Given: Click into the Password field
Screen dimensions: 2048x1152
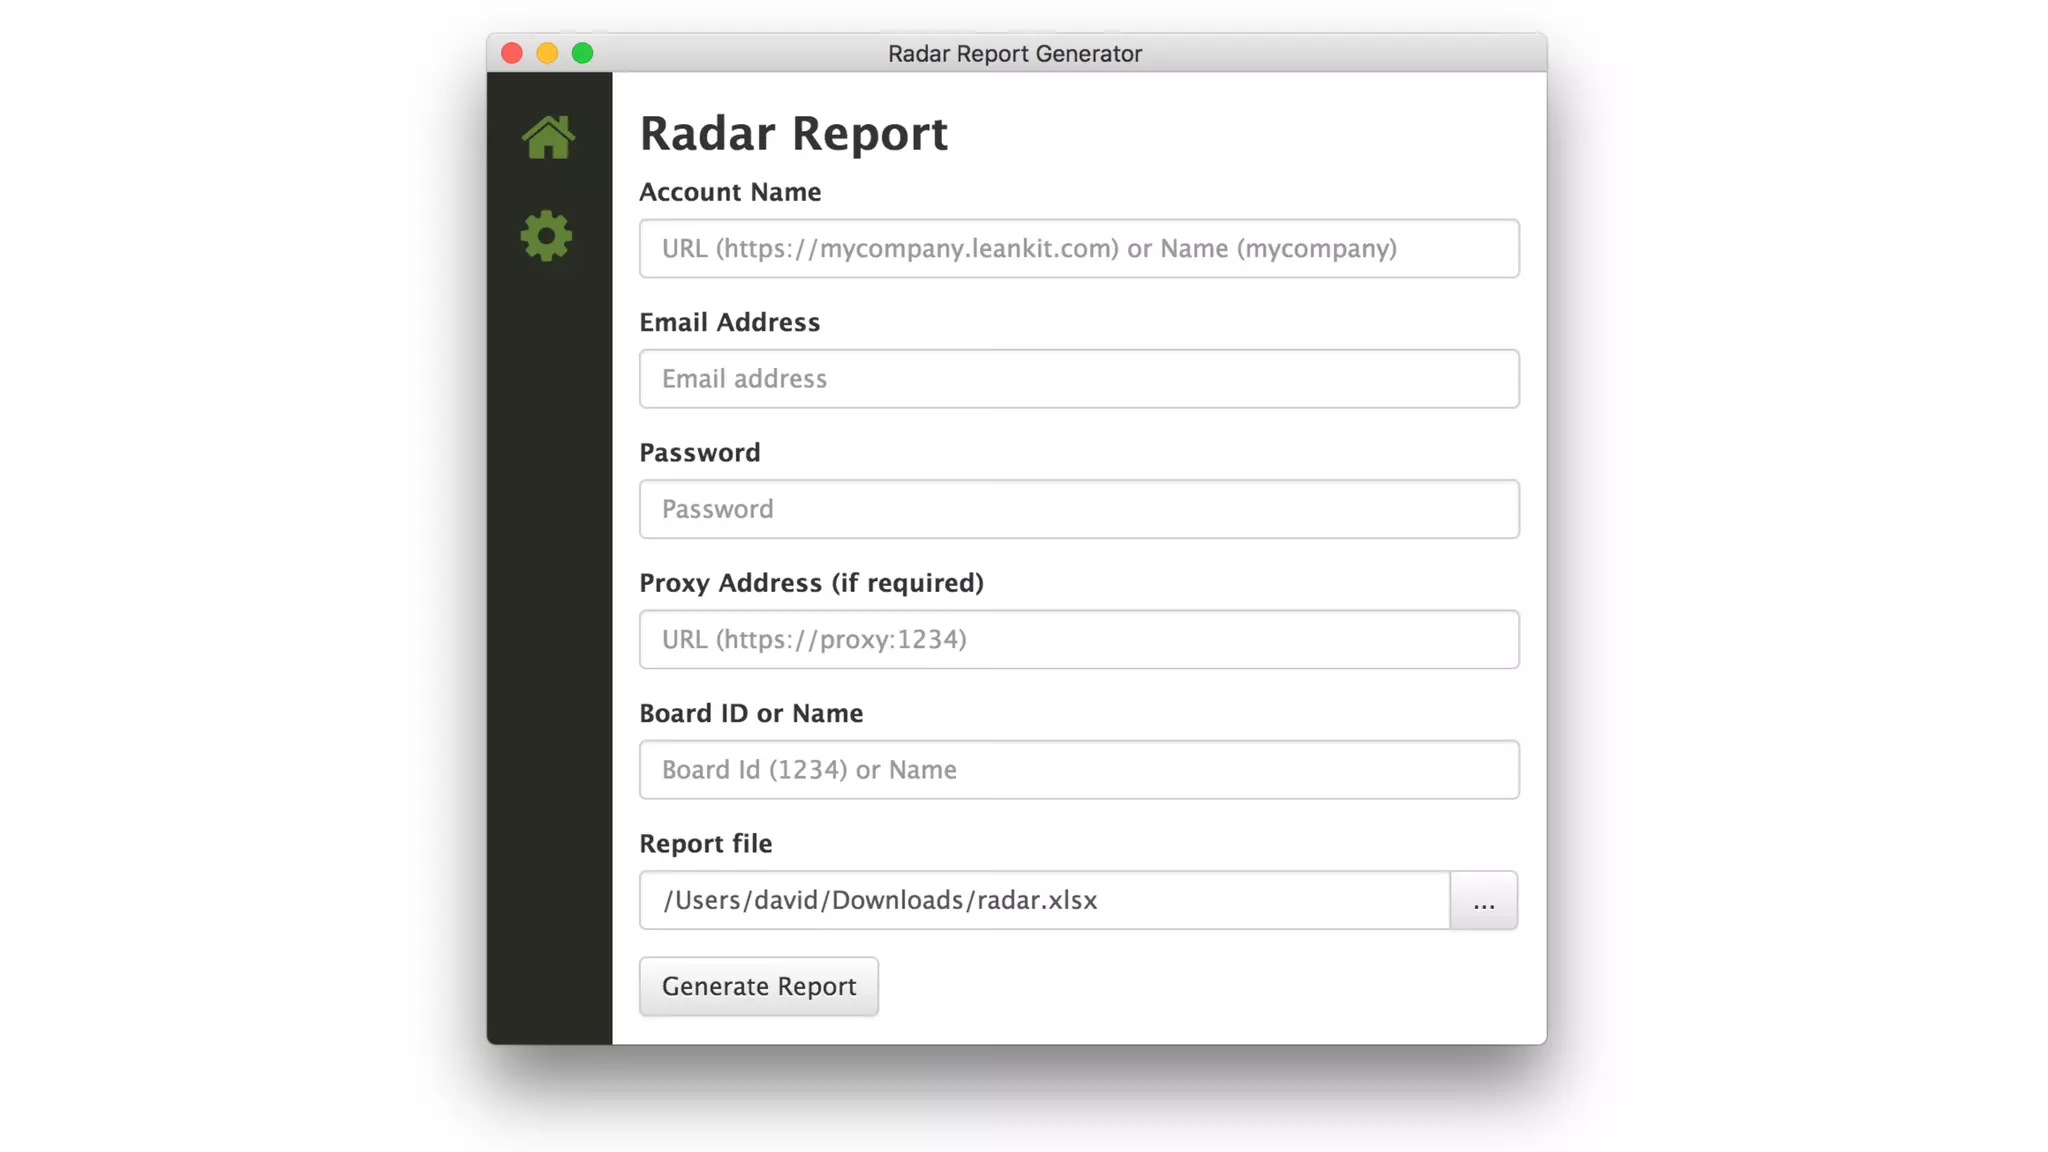Looking at the screenshot, I should coord(1079,509).
